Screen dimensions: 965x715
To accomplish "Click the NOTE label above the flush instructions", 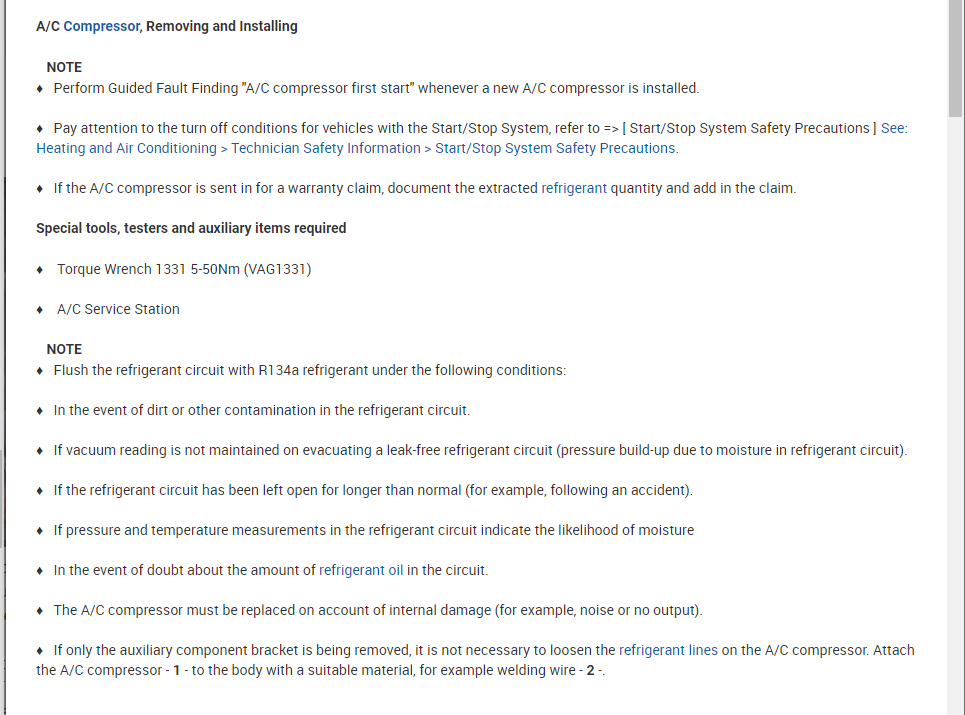I will click(64, 349).
